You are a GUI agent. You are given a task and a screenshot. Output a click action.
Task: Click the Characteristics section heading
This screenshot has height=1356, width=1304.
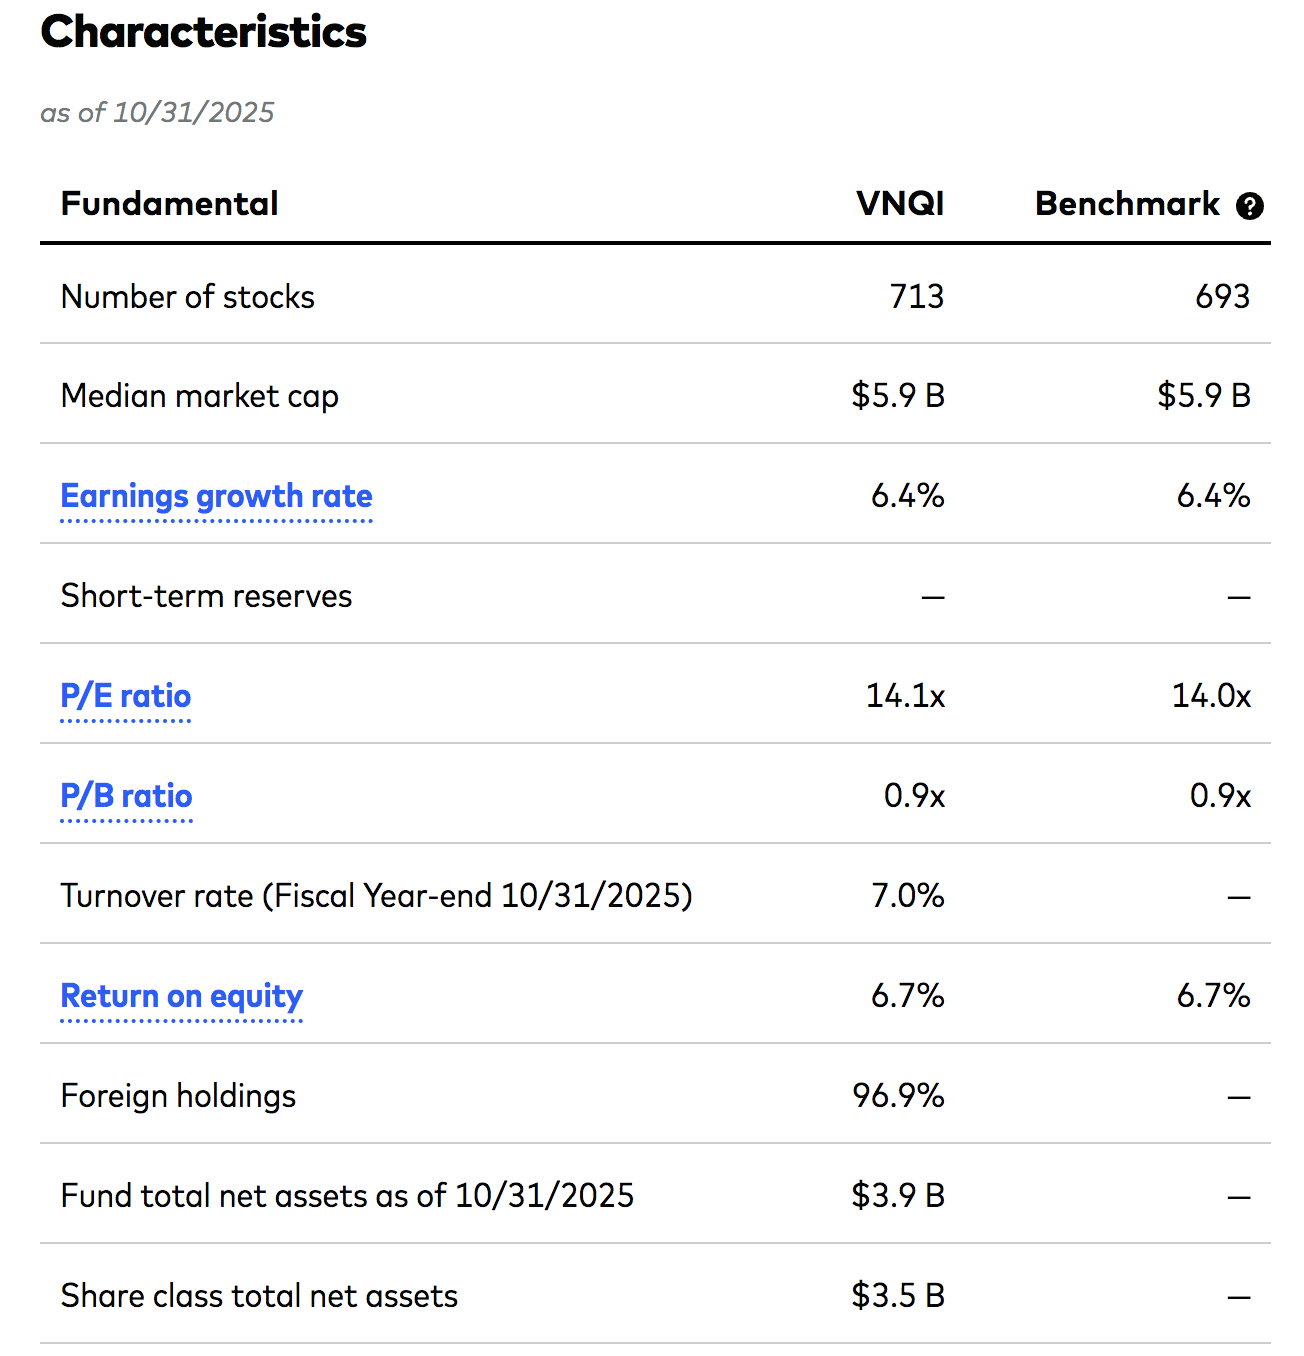tap(204, 32)
